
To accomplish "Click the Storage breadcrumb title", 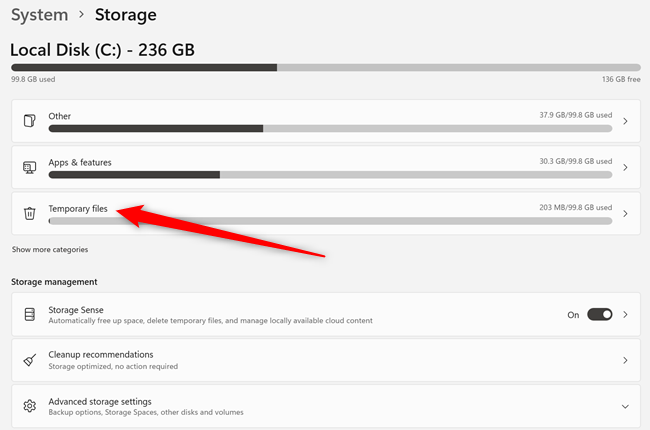I will (125, 15).
